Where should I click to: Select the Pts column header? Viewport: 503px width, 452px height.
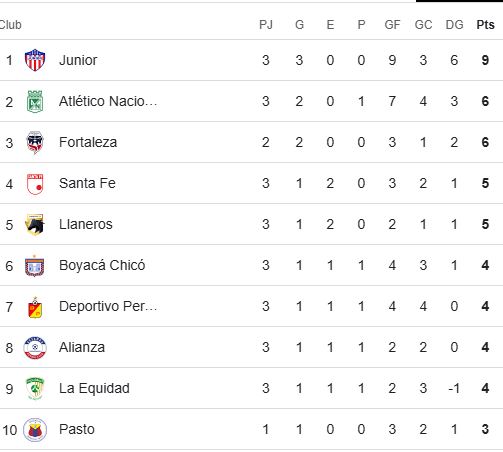485,25
